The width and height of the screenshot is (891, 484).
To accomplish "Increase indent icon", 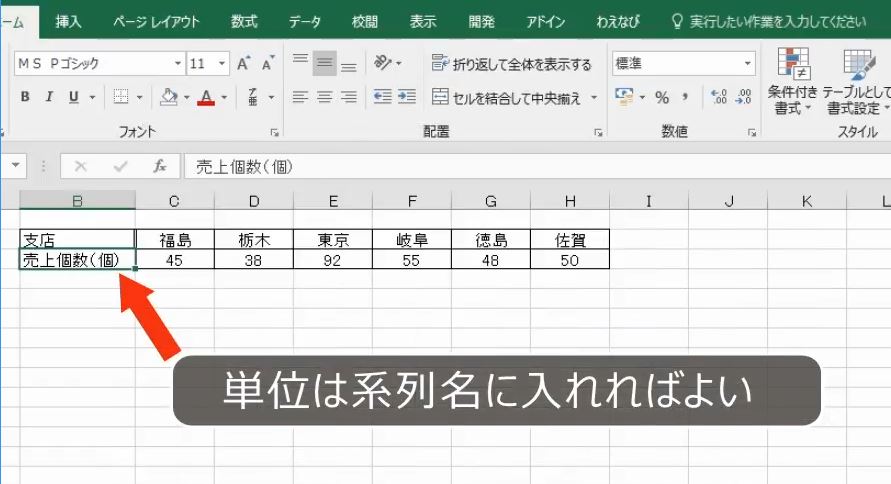I will pyautogui.click(x=407, y=97).
